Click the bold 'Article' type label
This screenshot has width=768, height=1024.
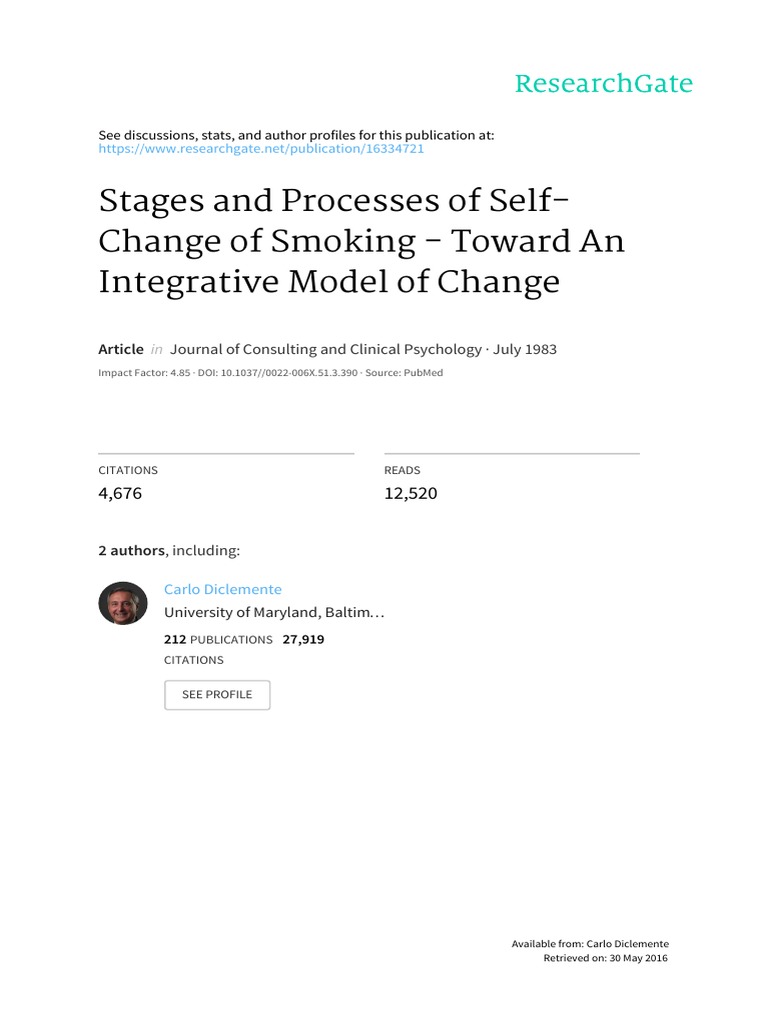coord(121,349)
